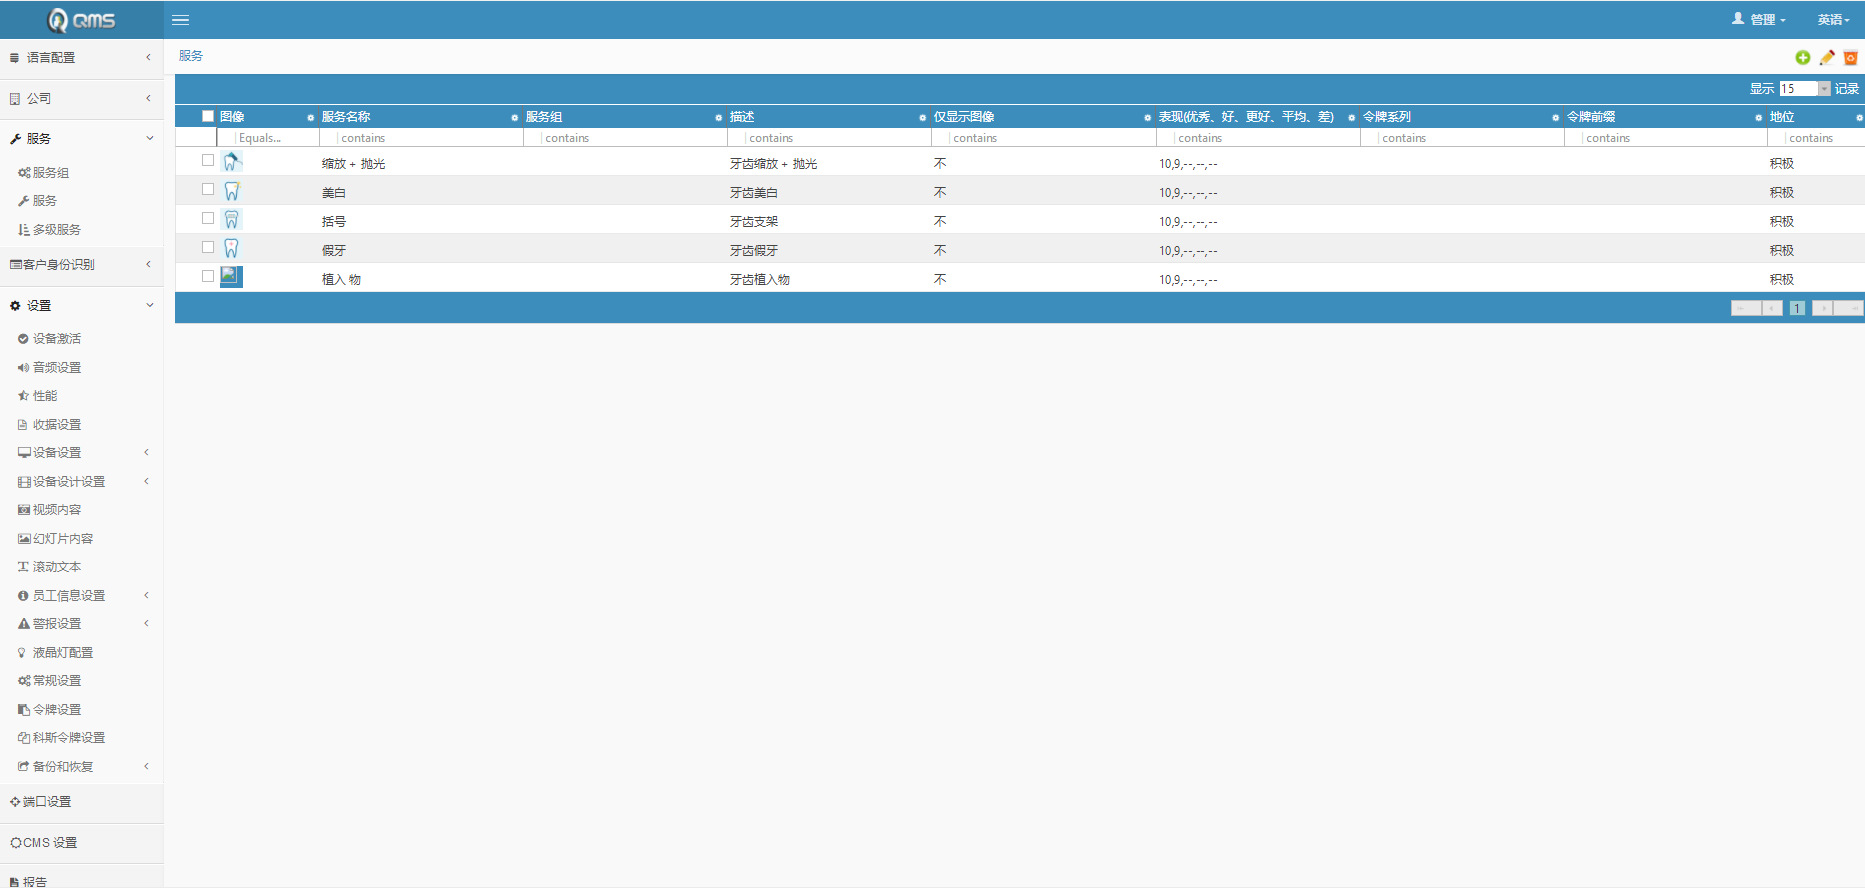This screenshot has height=892, width=1865.
Task: Toggle the select-all header checkbox
Action: tap(208, 116)
